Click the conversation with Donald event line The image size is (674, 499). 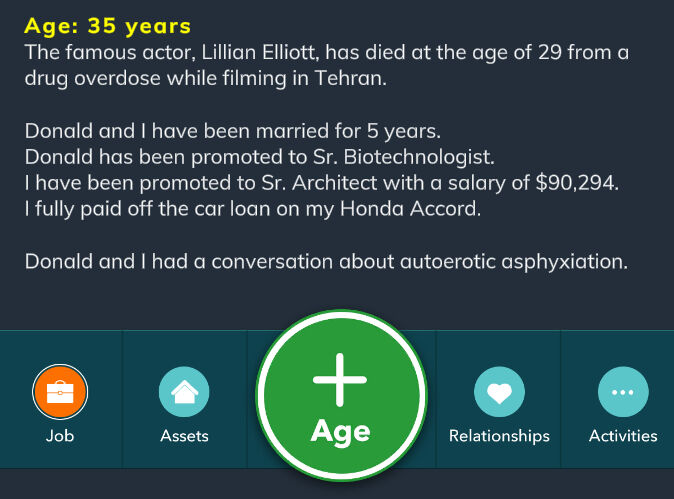(325, 262)
